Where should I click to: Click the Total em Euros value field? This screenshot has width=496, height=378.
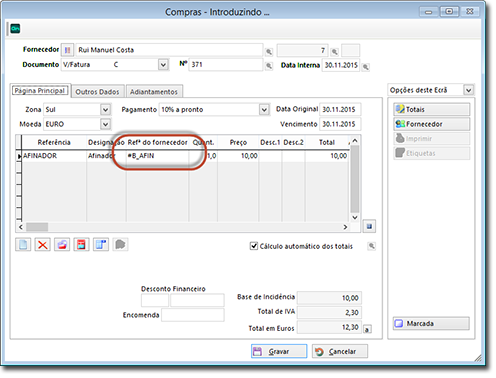tap(329, 327)
